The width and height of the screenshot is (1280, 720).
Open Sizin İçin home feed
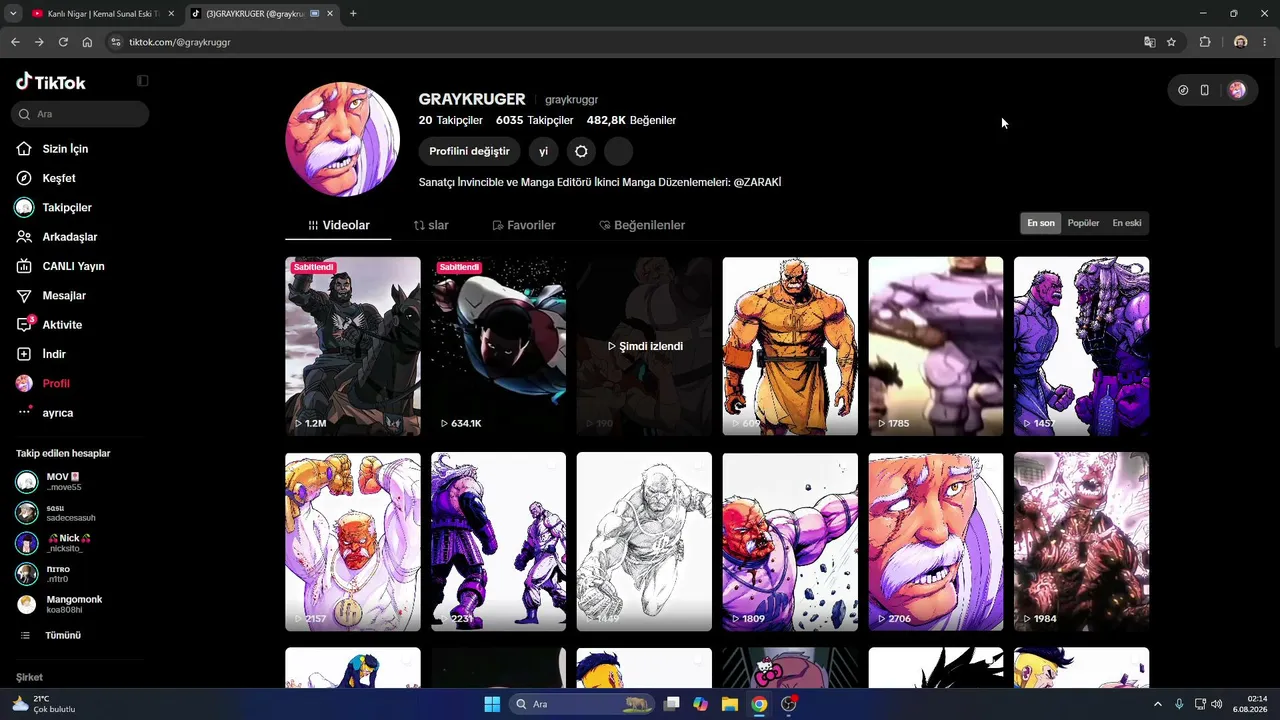66,149
